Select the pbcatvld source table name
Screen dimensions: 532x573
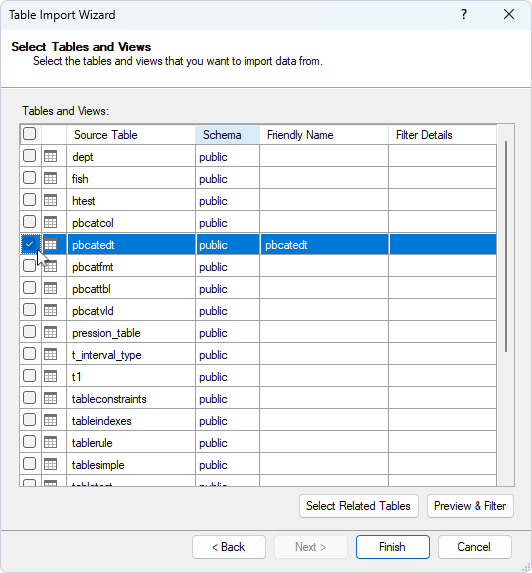[x=93, y=311]
